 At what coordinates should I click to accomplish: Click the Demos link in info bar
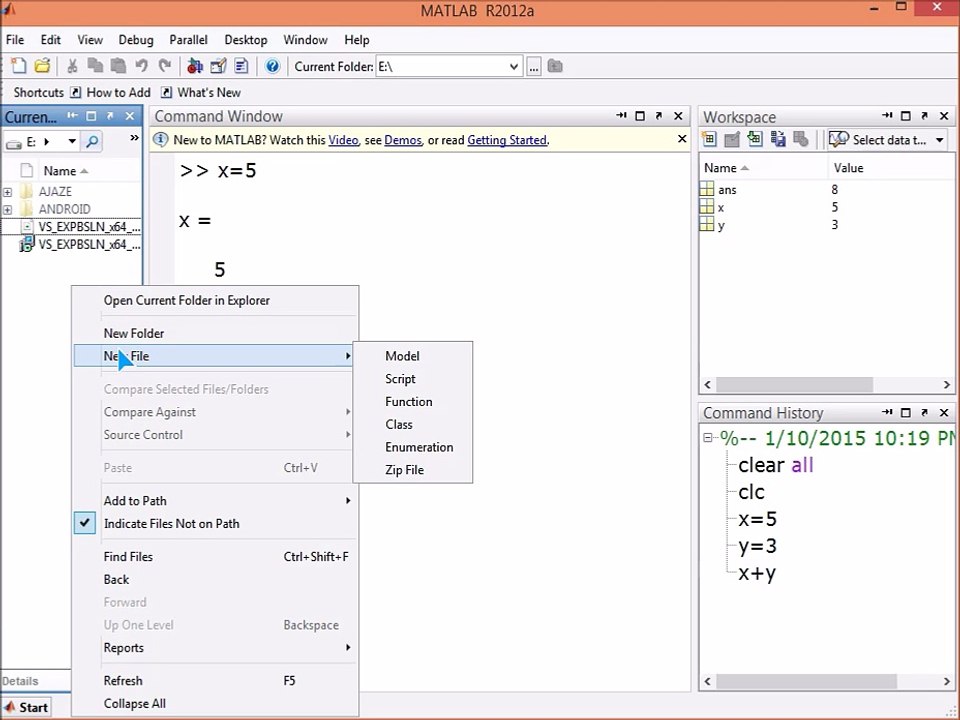tap(403, 140)
